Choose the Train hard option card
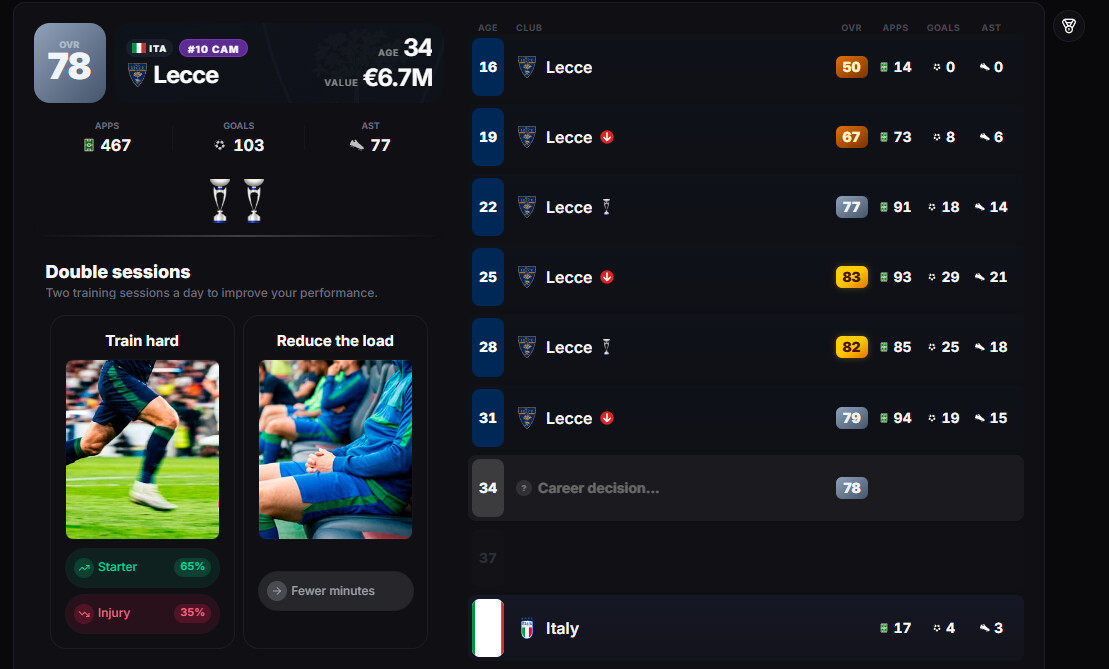This screenshot has width=1109, height=669. click(x=142, y=482)
